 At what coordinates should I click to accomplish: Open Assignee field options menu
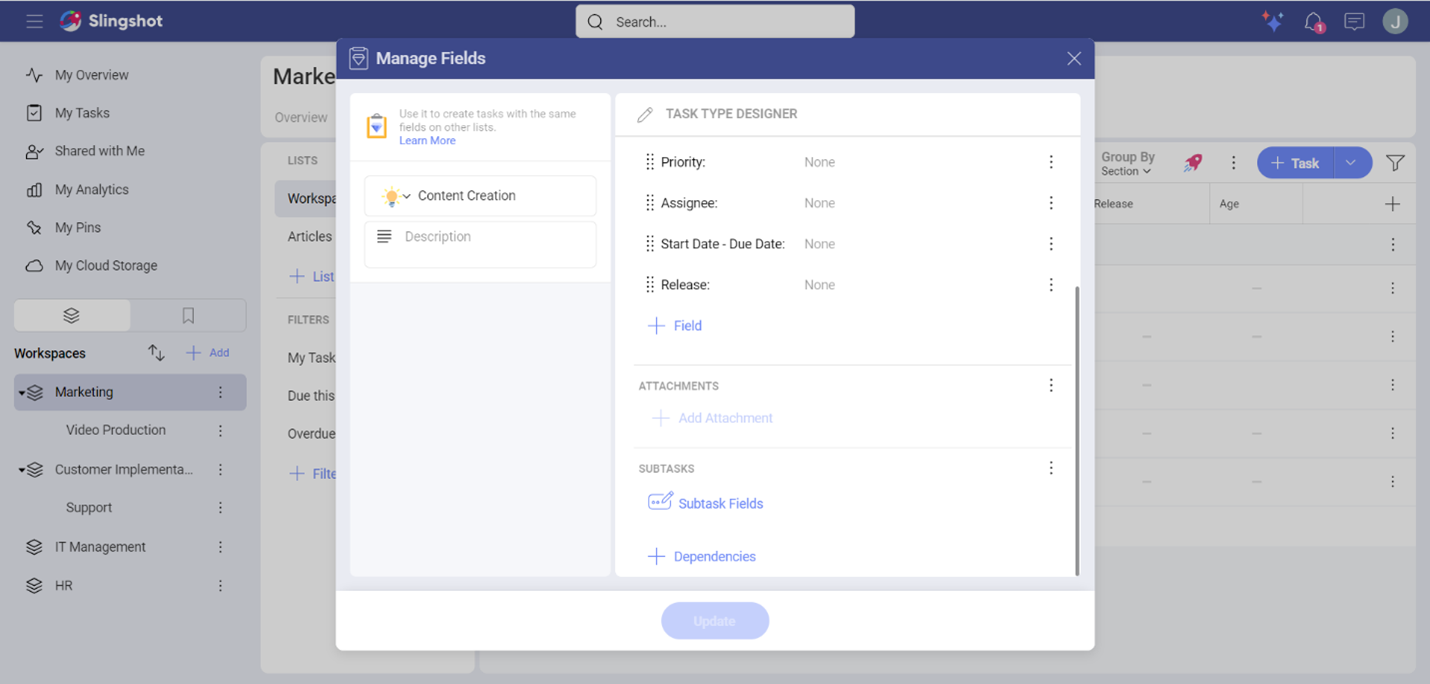[1051, 203]
